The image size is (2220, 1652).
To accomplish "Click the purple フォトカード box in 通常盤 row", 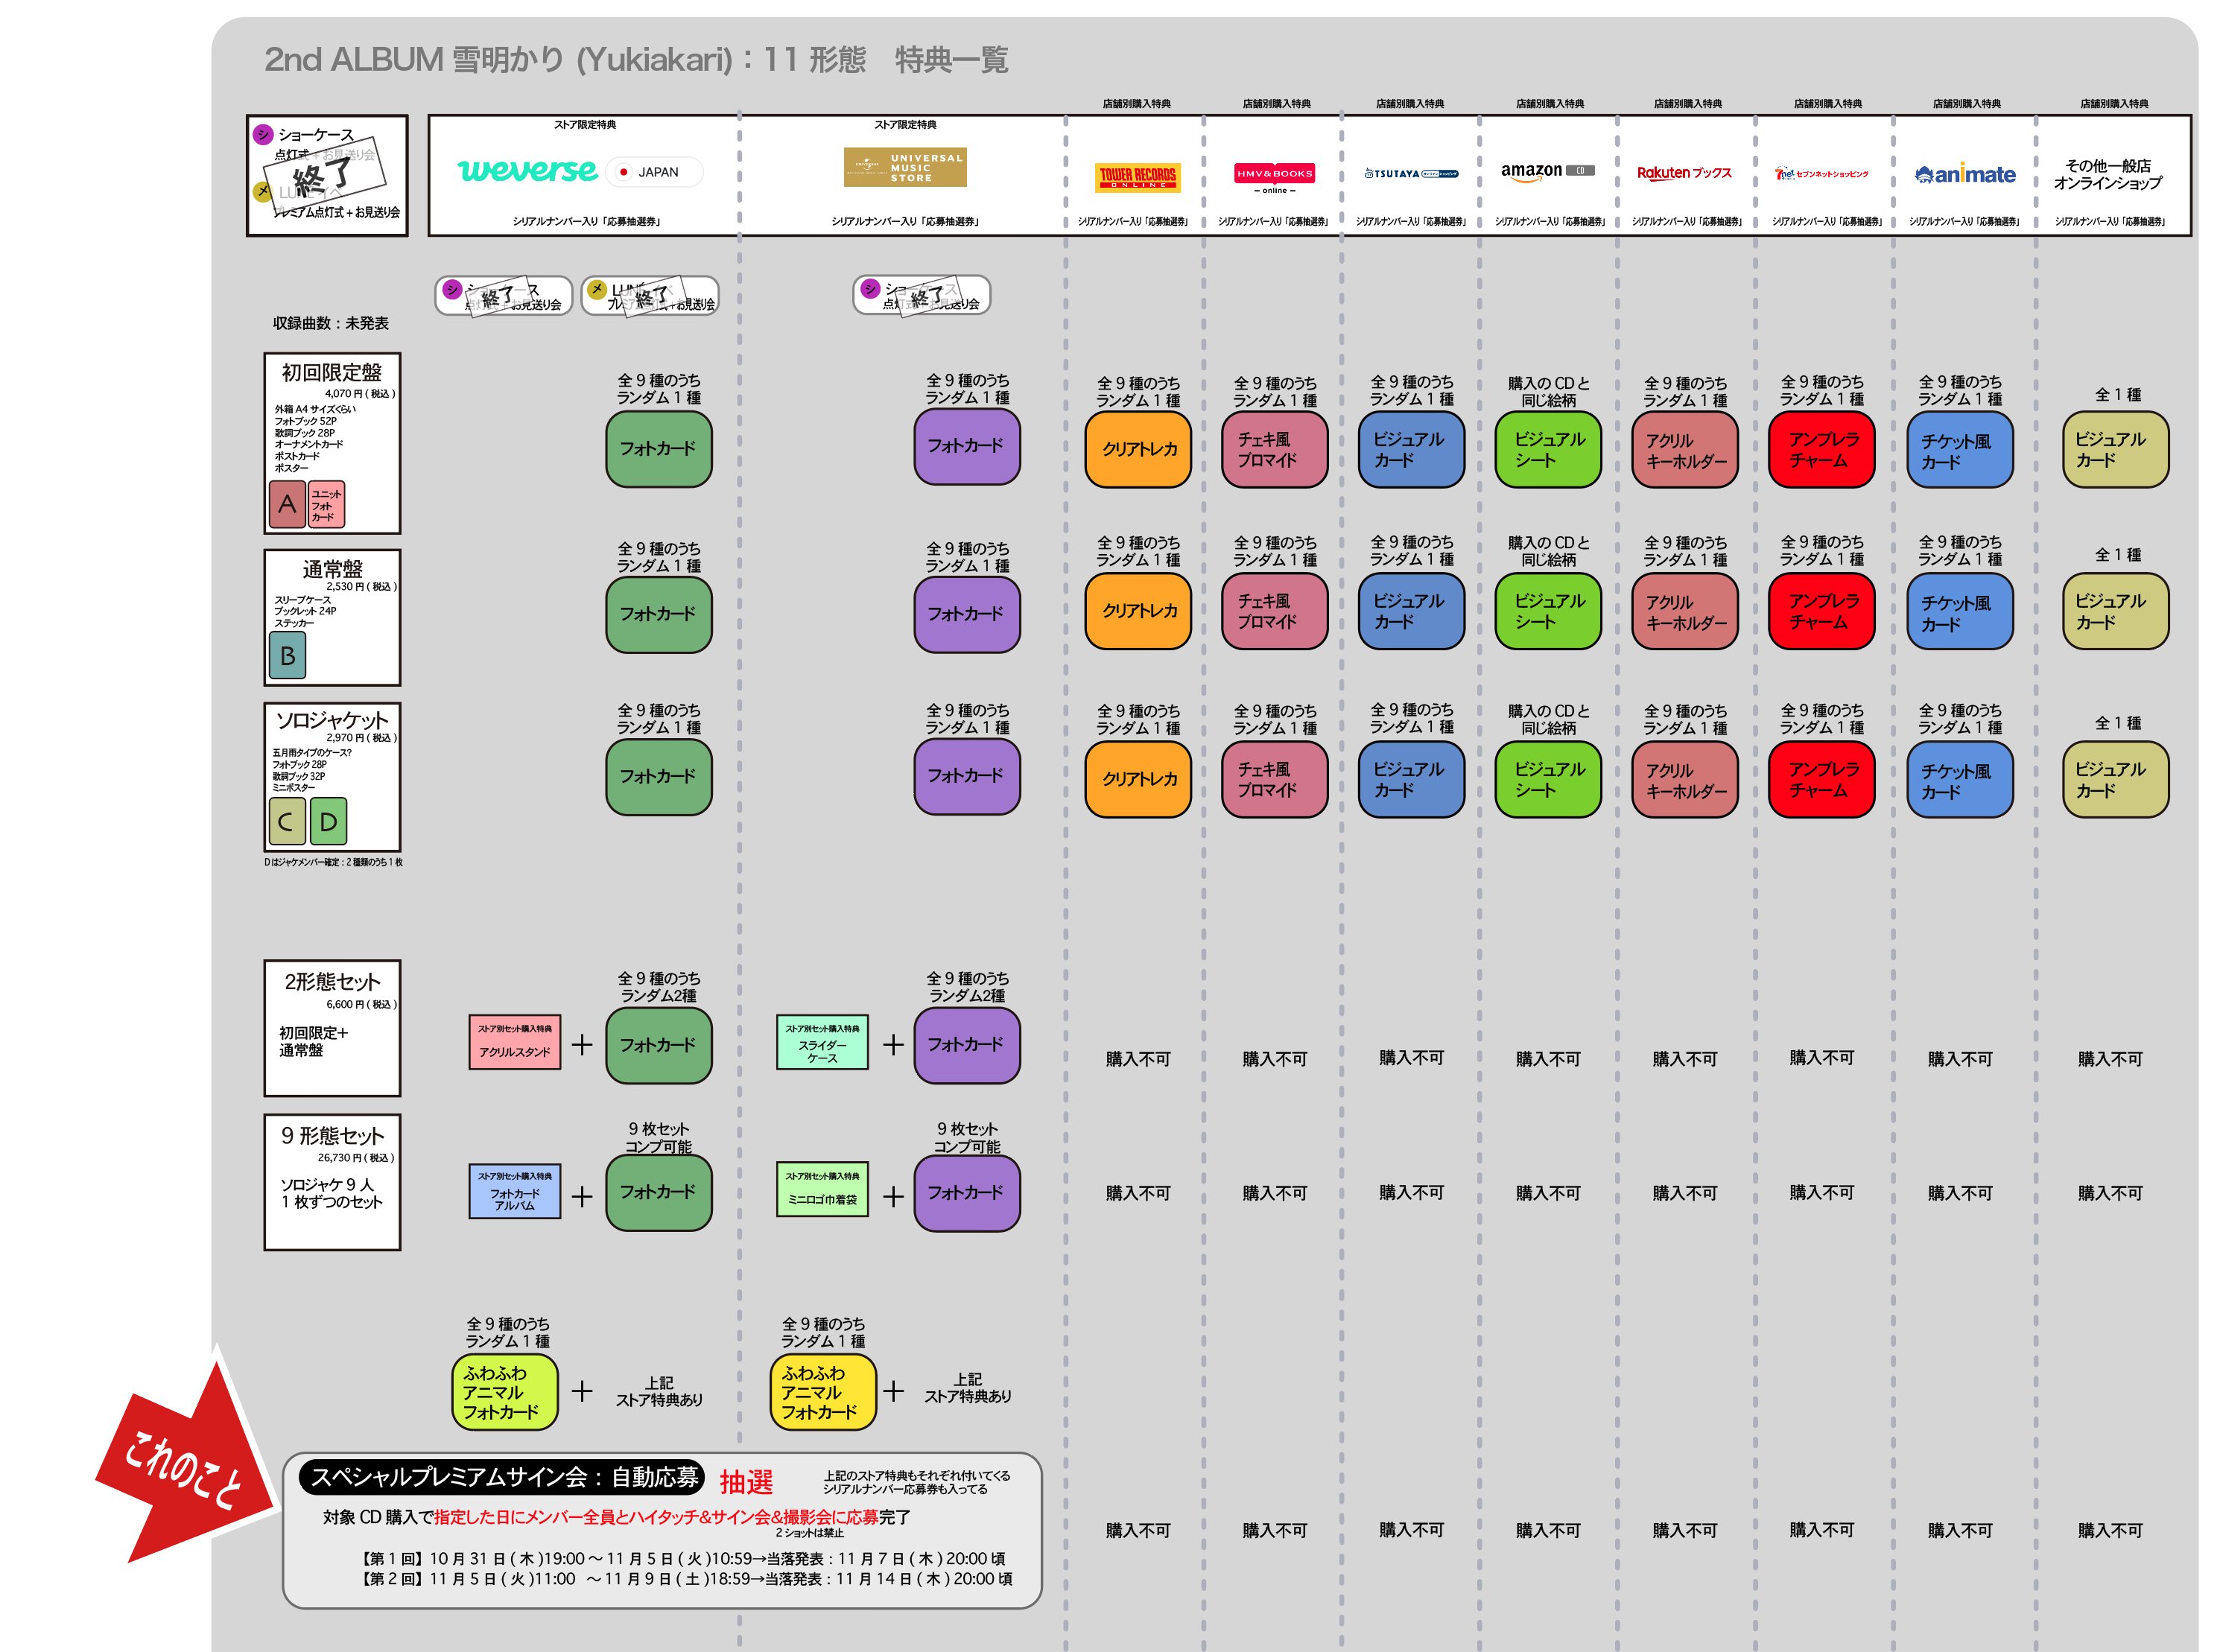I will point(967,614).
